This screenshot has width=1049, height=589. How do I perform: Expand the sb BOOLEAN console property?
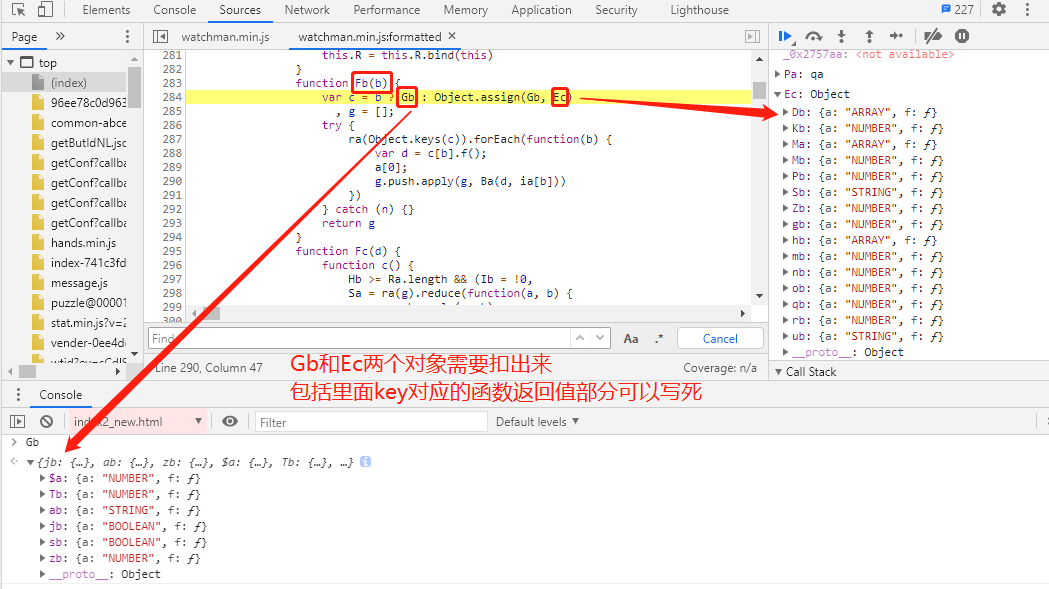click(42, 542)
